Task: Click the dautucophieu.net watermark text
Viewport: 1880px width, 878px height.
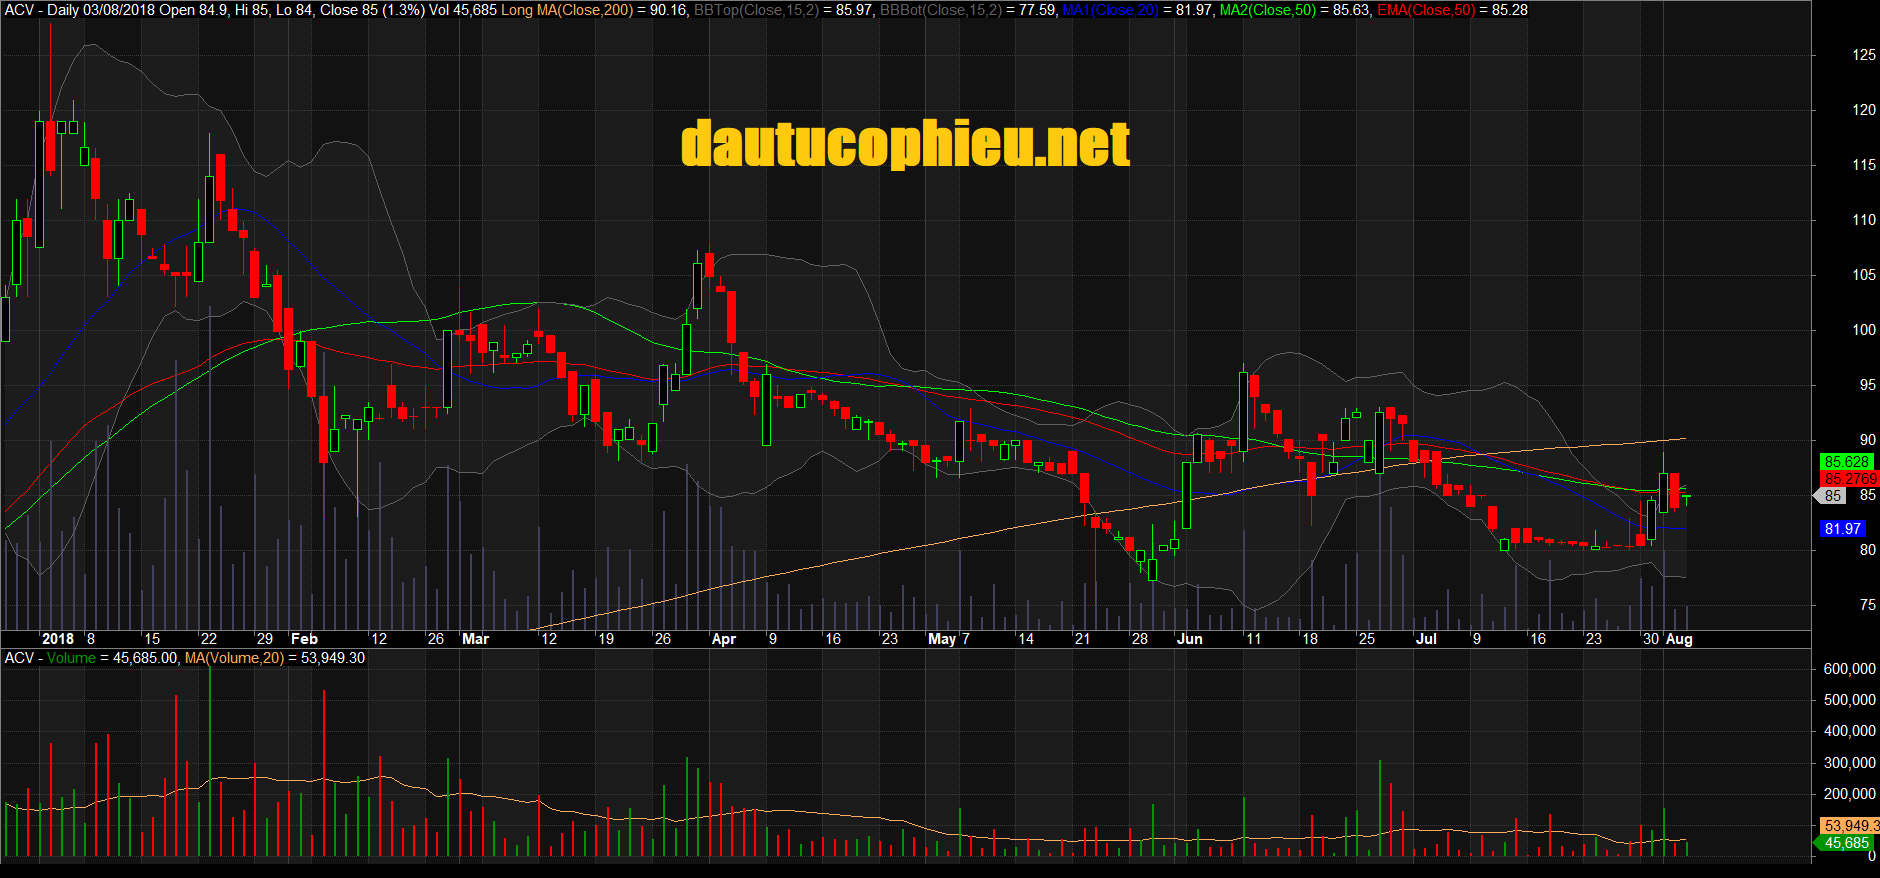Action: click(905, 145)
